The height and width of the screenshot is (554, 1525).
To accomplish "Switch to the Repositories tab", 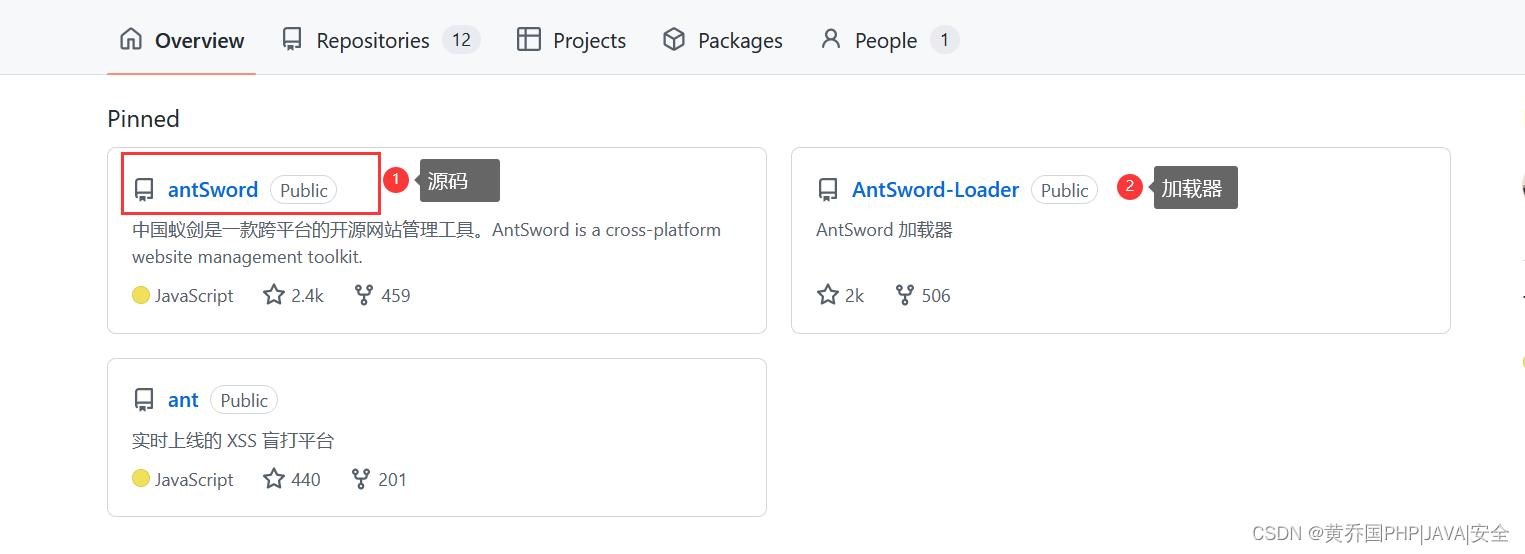I will coord(380,40).
